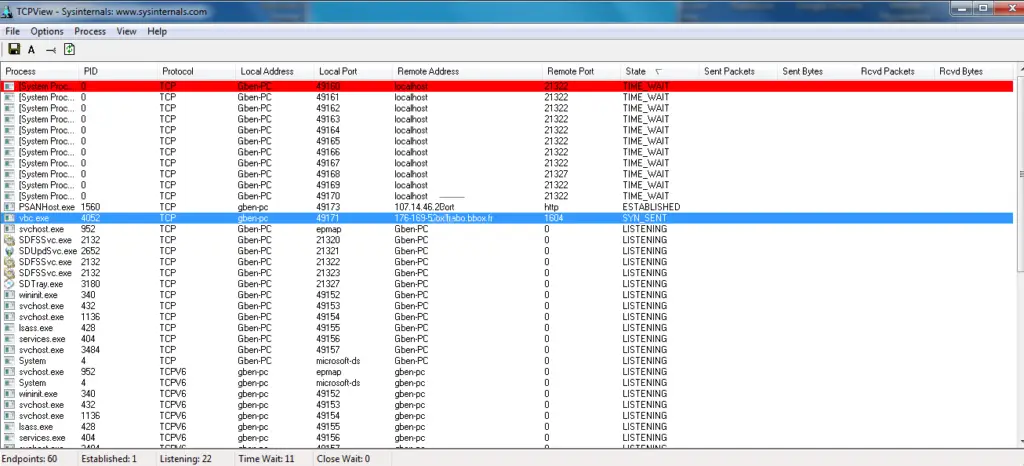
Task: Sort by the Remote Port column header
Action: 581,71
